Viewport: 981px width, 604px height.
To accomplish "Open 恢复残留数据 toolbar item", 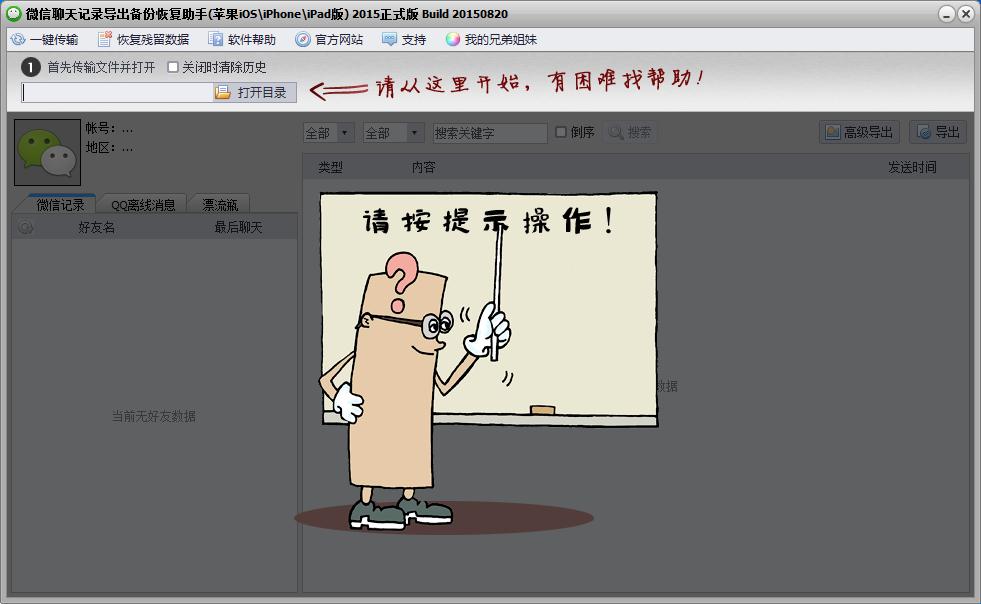I will tap(143, 39).
